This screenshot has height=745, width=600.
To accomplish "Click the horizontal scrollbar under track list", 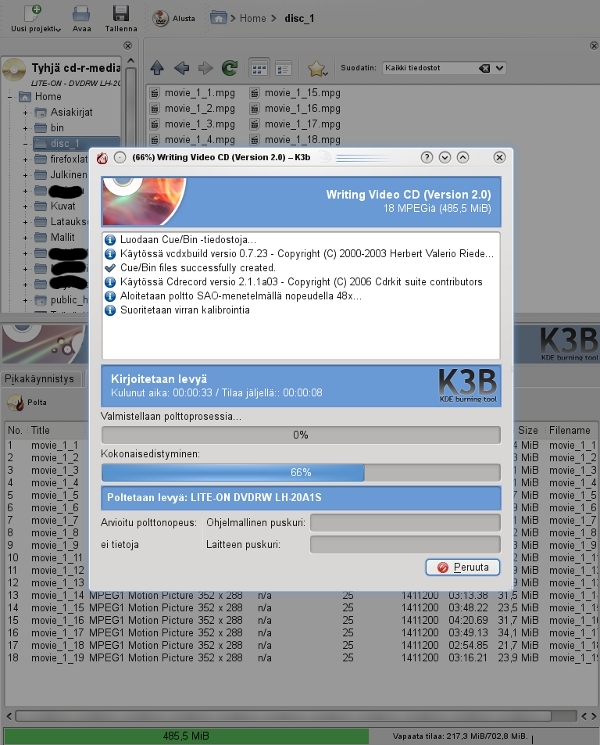I will (x=283, y=716).
